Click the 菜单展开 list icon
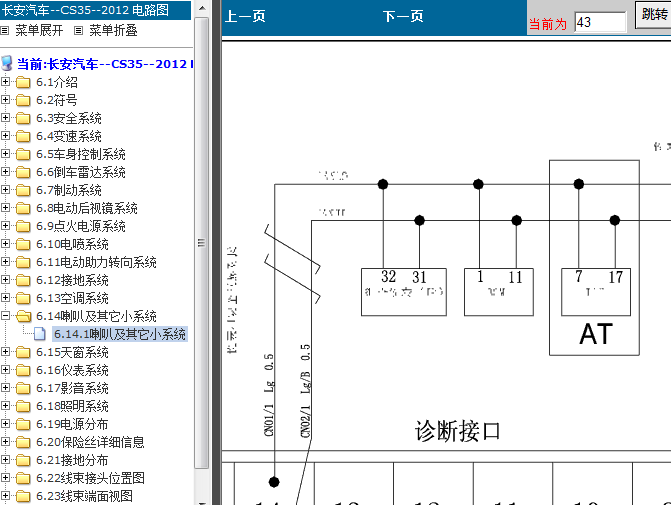 point(4,30)
